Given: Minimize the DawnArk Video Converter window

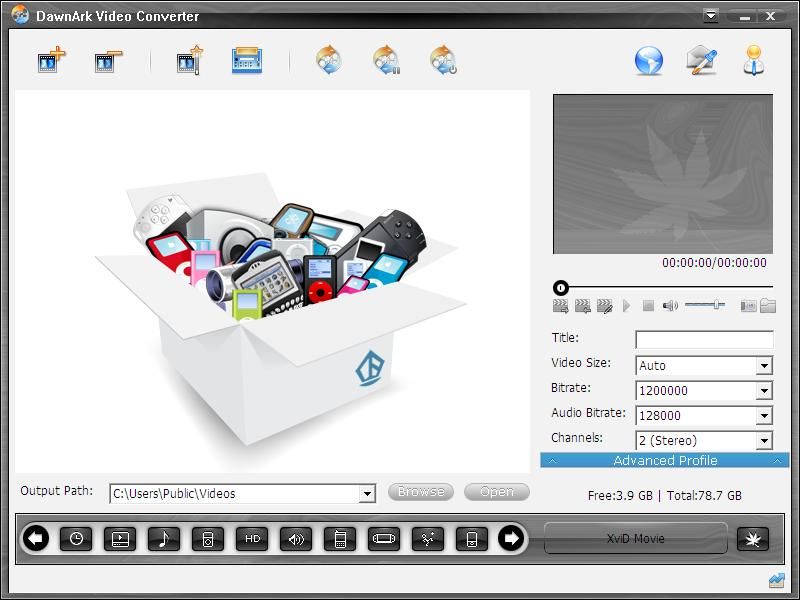Looking at the screenshot, I should pyautogui.click(x=745, y=17).
